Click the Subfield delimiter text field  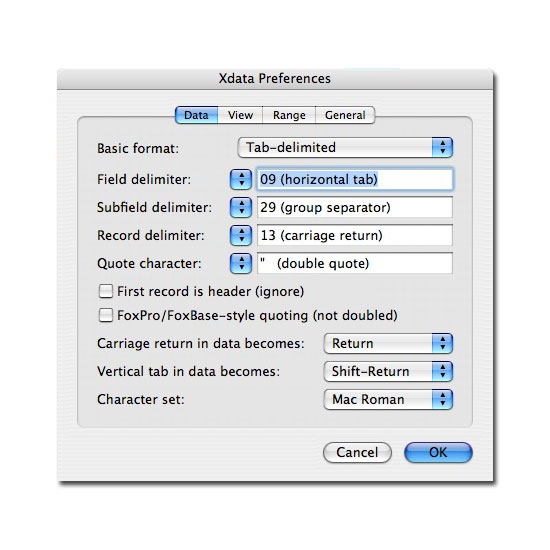355,207
